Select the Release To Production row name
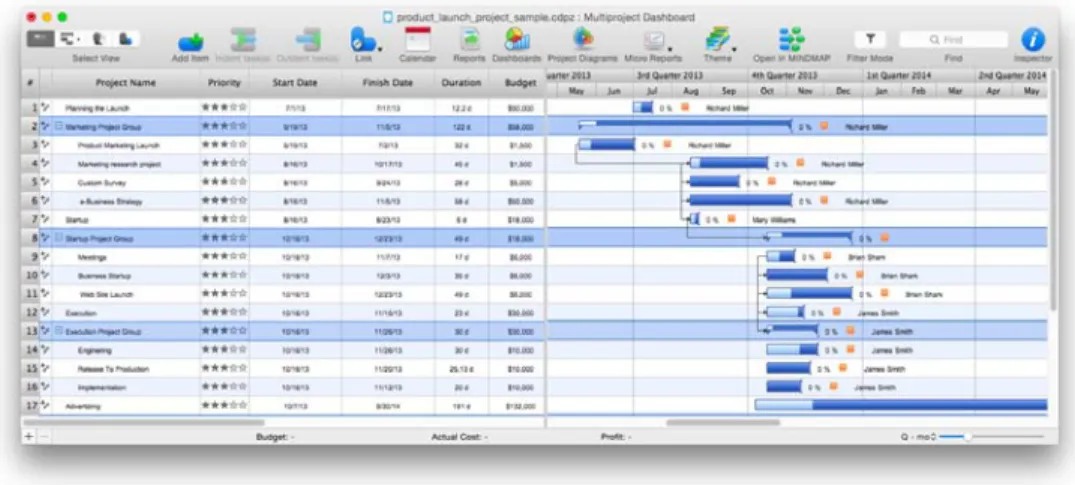Viewport: 1075px width, 485px height. point(112,368)
